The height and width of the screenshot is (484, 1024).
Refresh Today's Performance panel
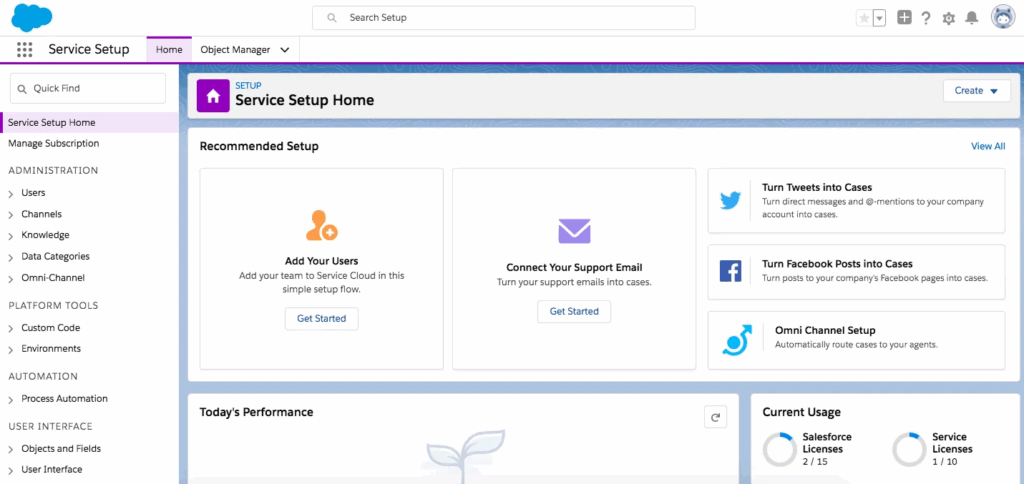(x=715, y=418)
